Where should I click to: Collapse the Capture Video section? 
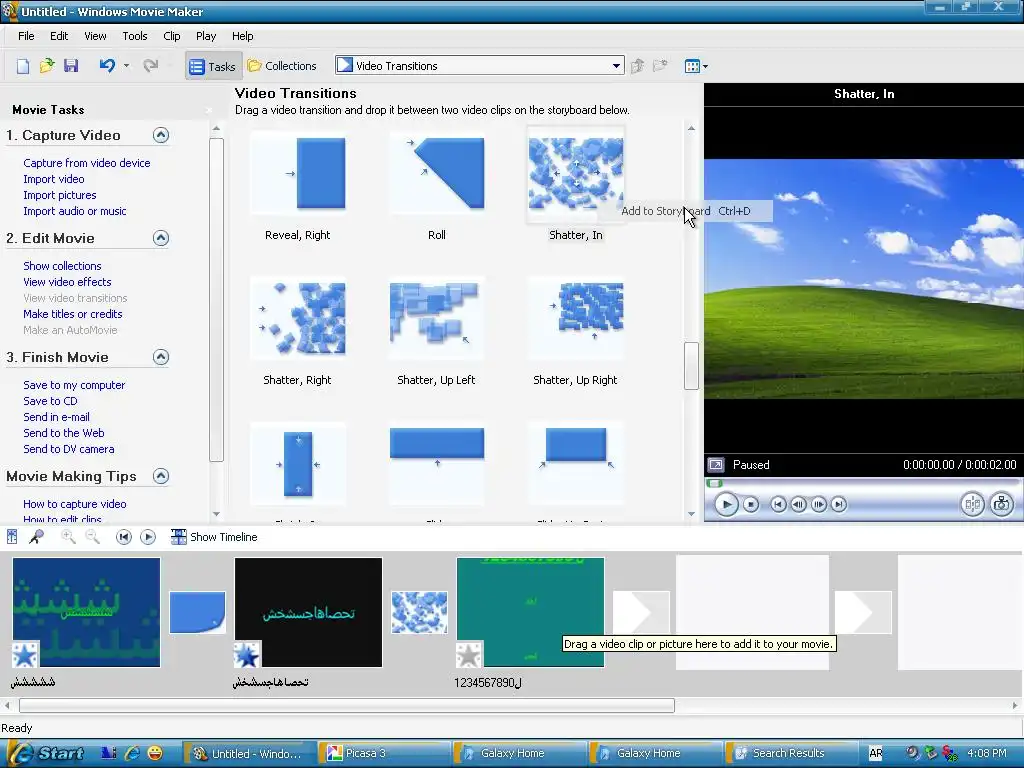[161, 135]
